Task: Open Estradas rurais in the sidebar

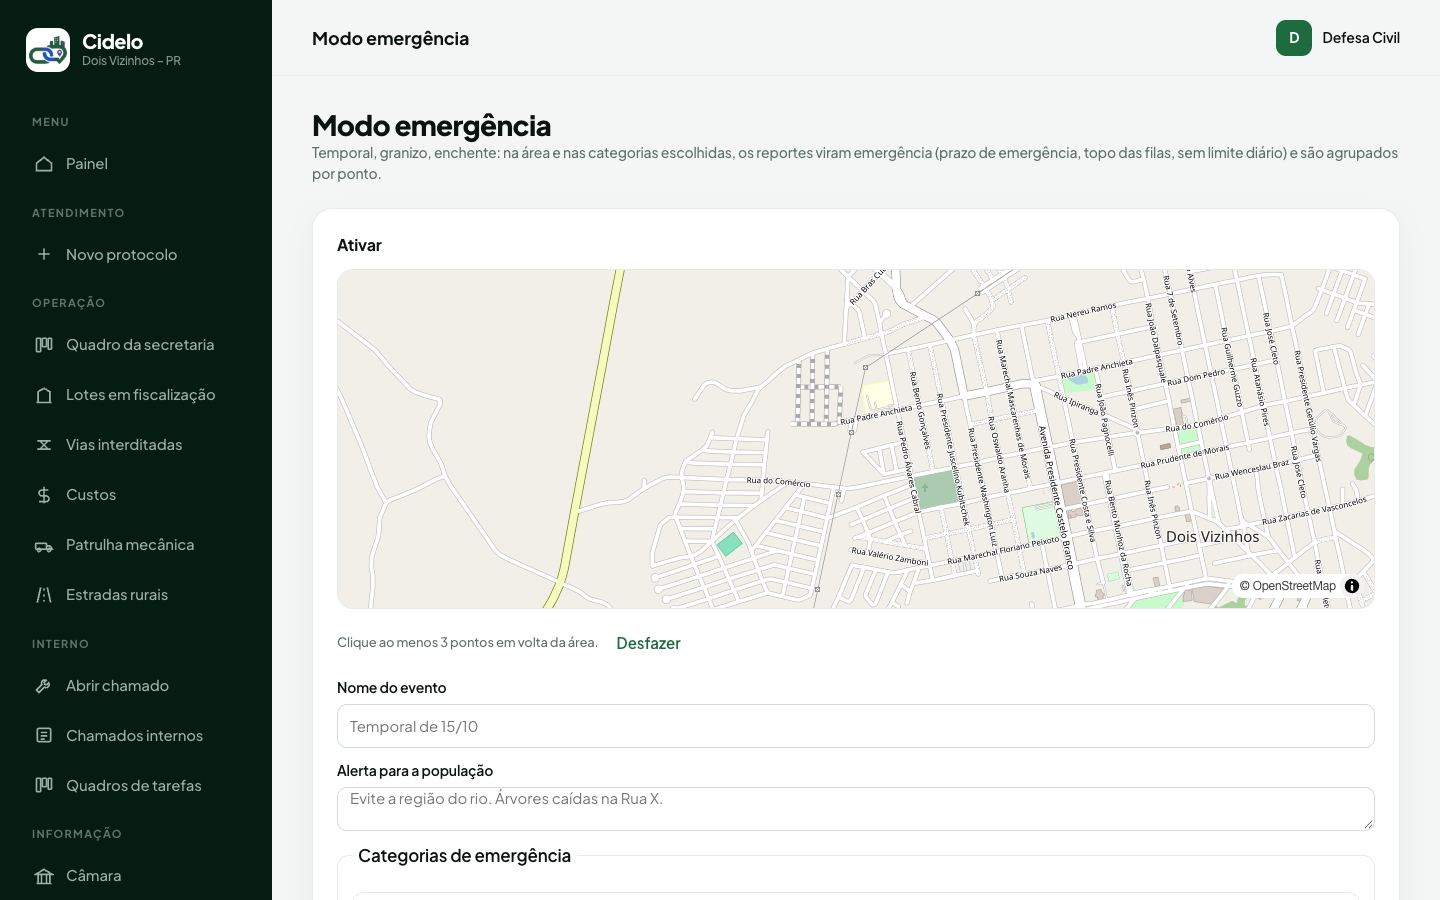Action: pos(136,595)
